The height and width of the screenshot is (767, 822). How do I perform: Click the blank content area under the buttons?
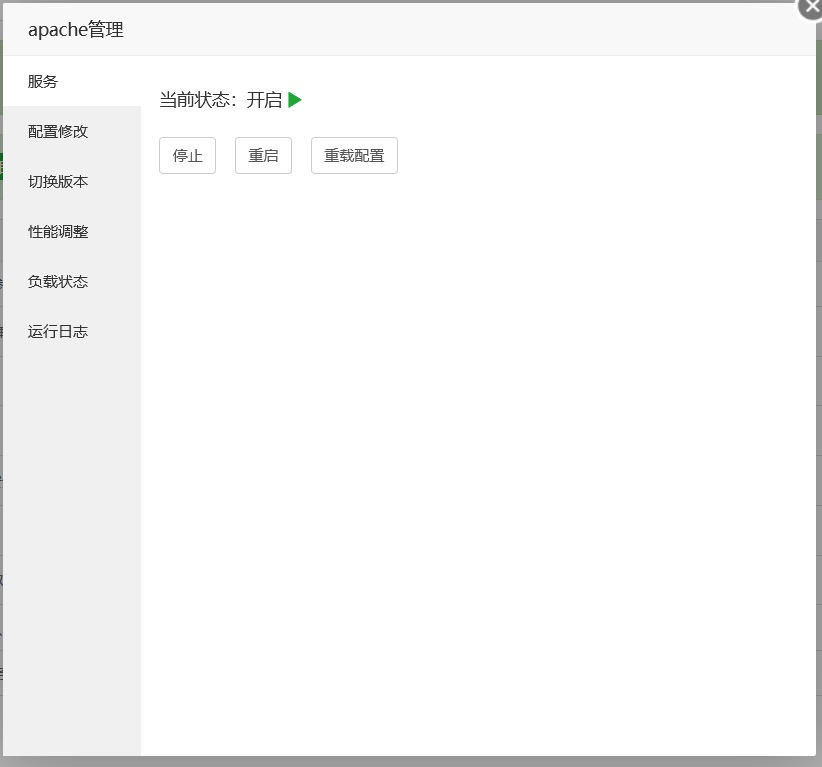pos(478,450)
